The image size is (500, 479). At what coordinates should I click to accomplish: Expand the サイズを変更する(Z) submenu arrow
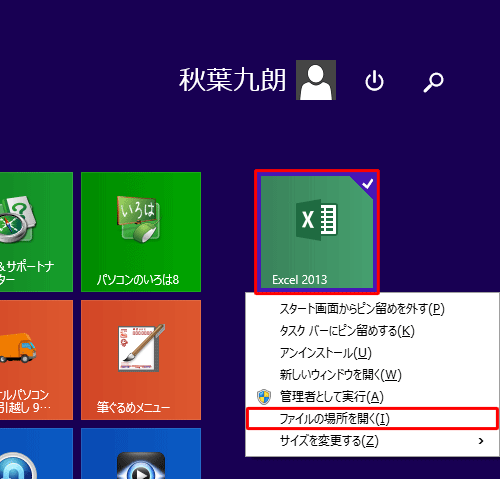point(481,441)
